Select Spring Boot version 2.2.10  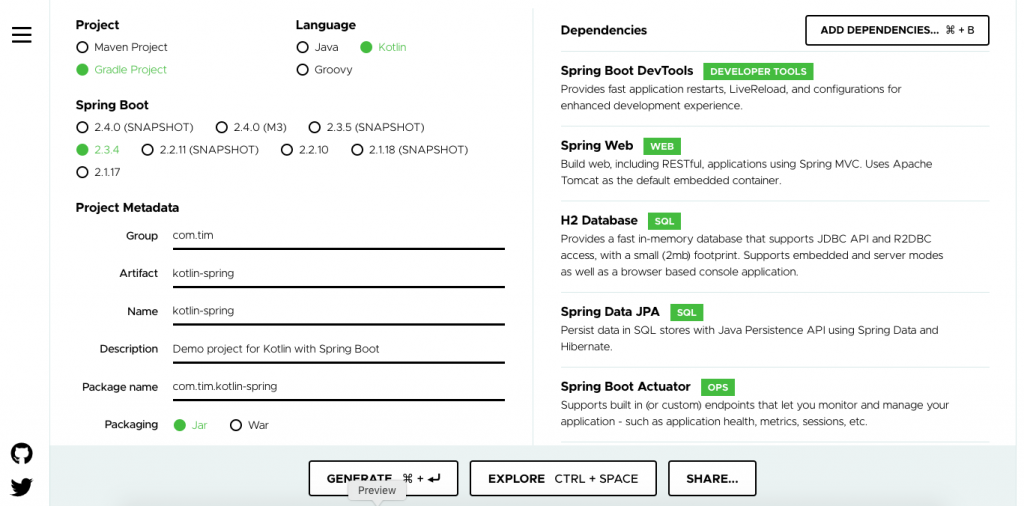point(287,150)
